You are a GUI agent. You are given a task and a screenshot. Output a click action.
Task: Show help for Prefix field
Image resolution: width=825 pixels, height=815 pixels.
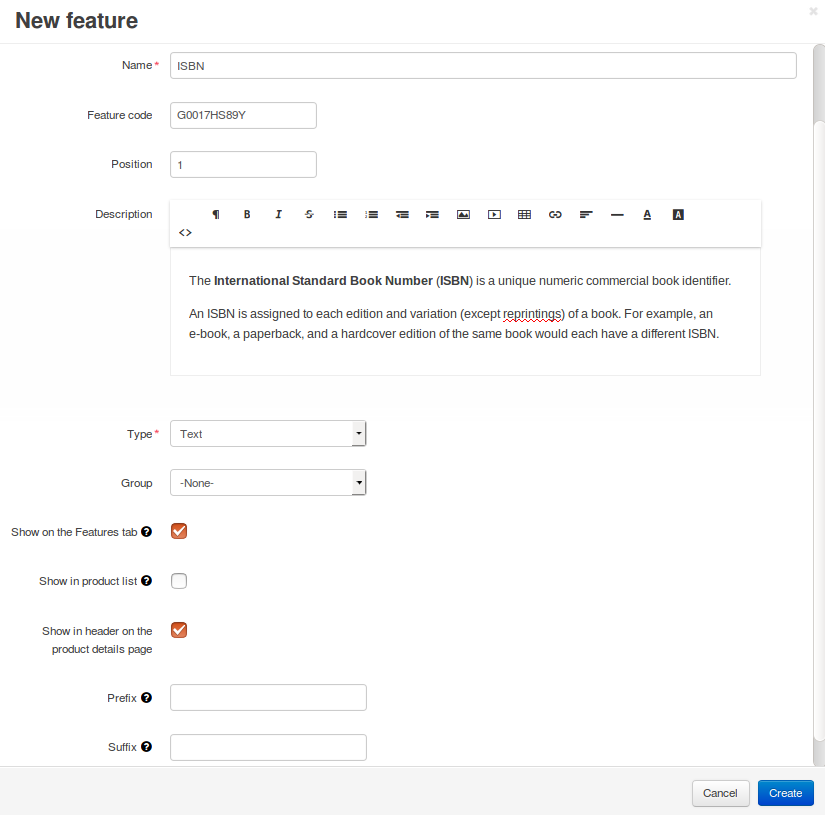pyautogui.click(x=146, y=697)
